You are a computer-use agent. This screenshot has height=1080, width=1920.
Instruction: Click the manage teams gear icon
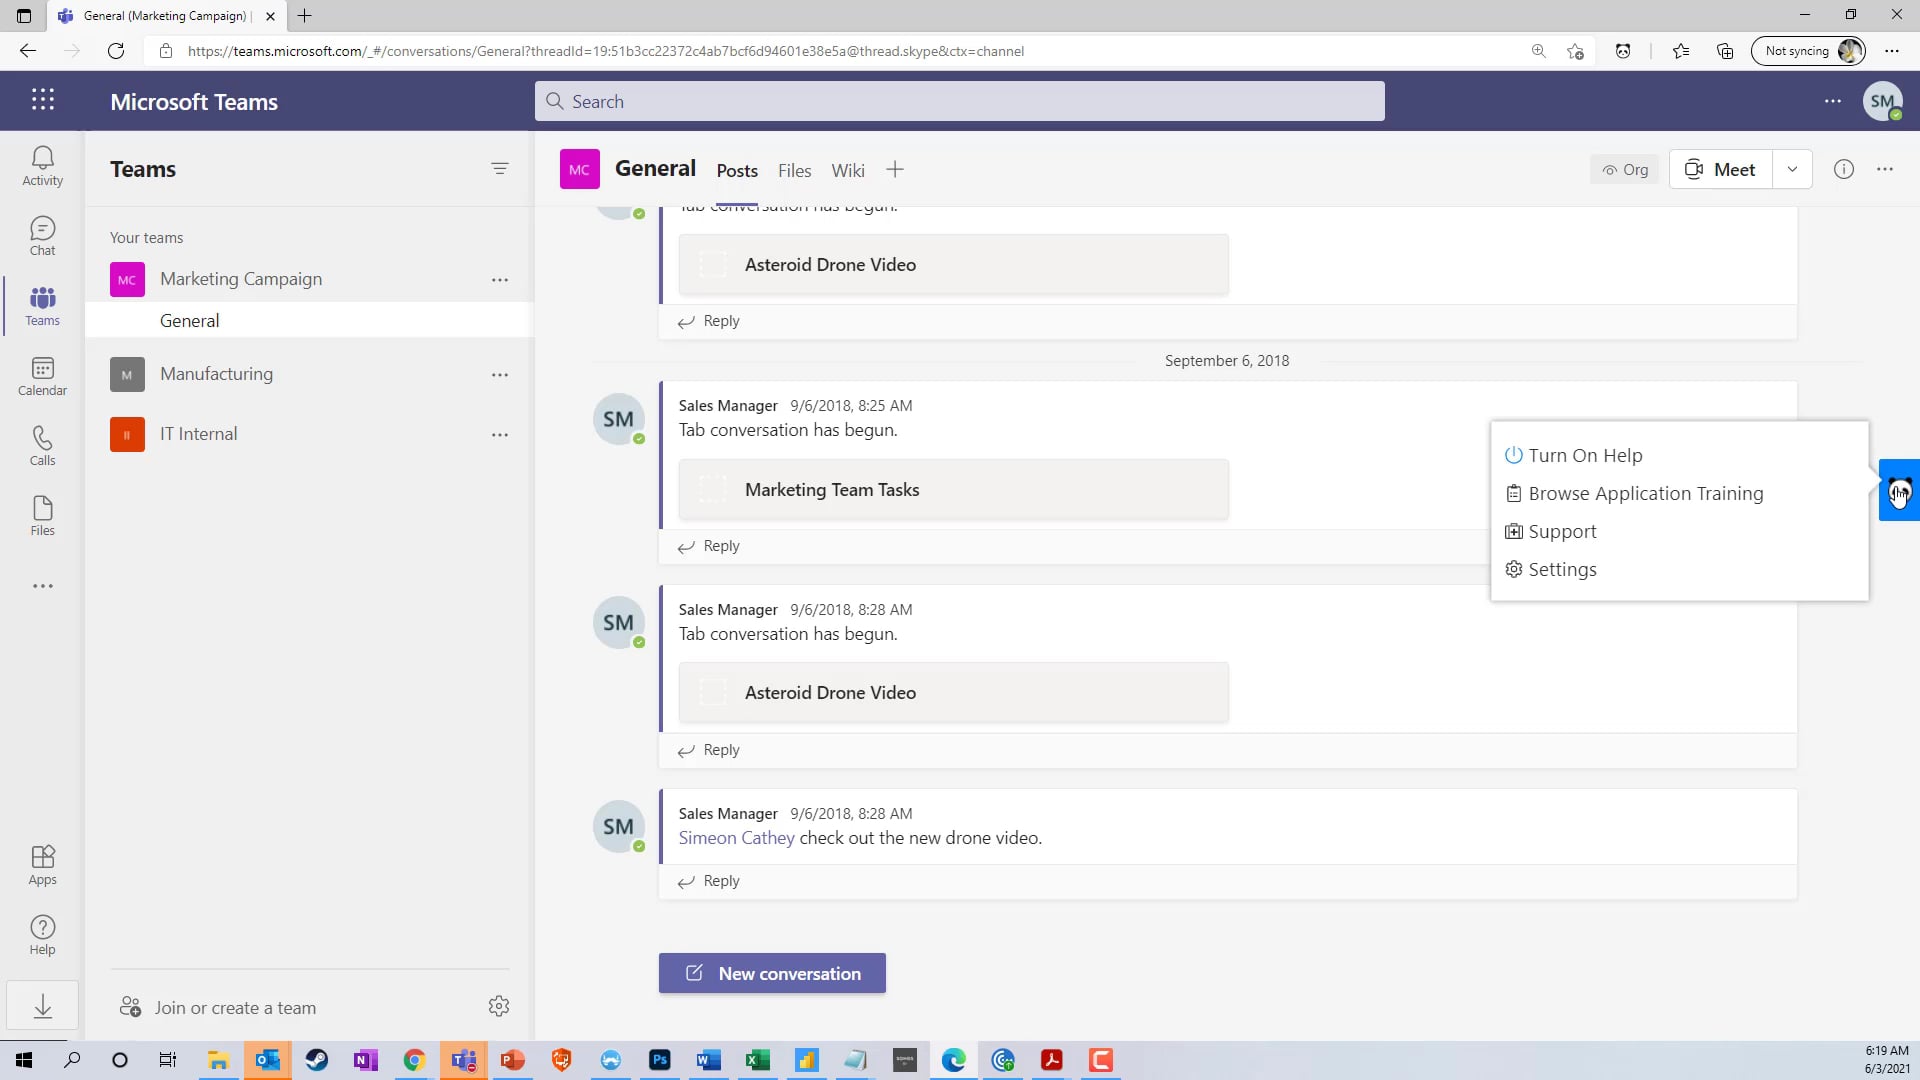[499, 1006]
